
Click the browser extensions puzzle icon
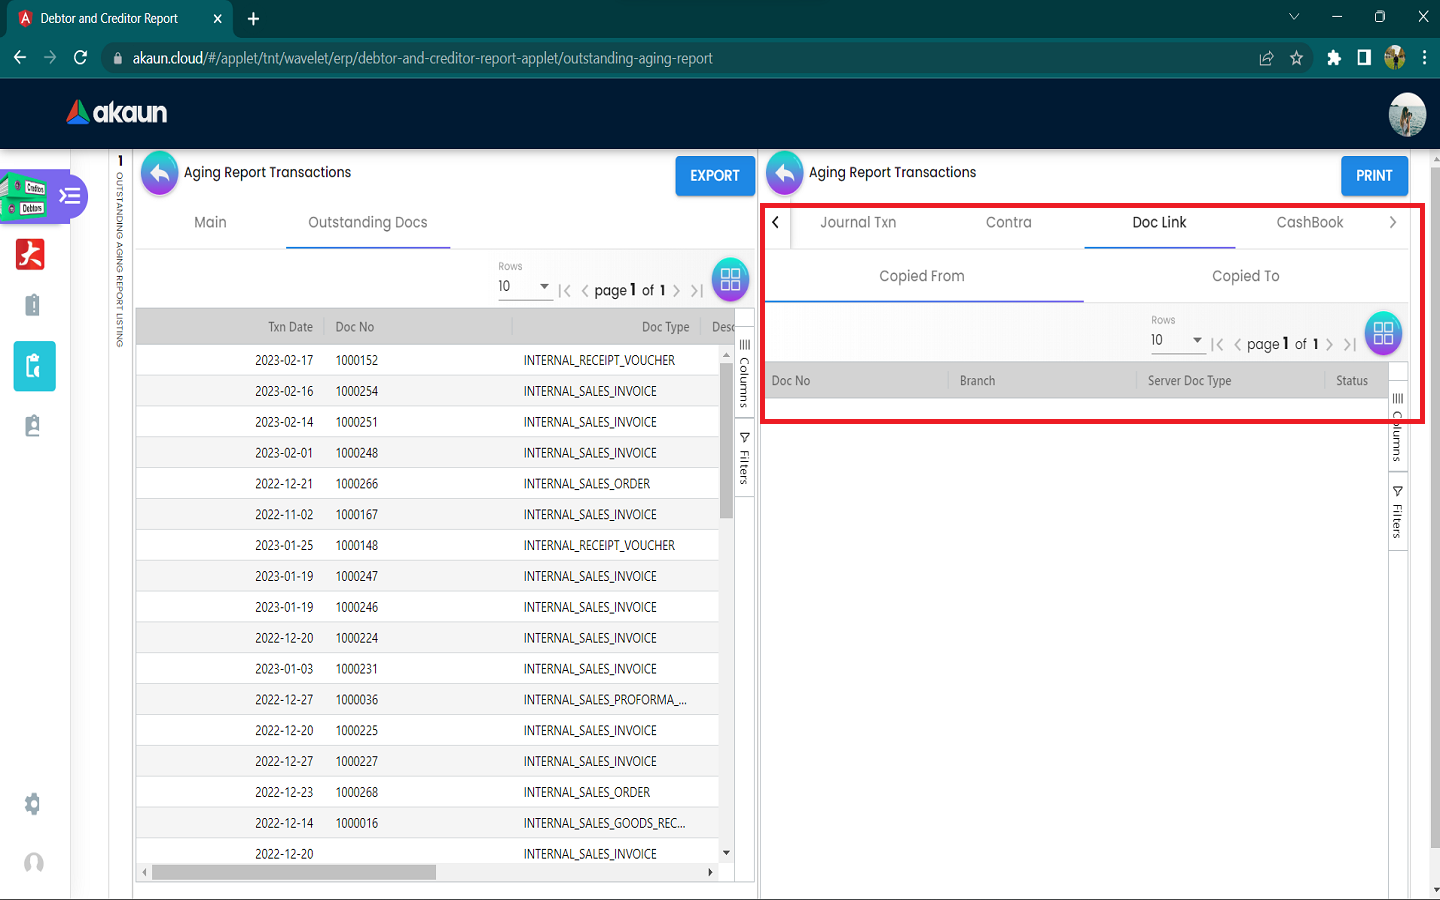point(1333,58)
